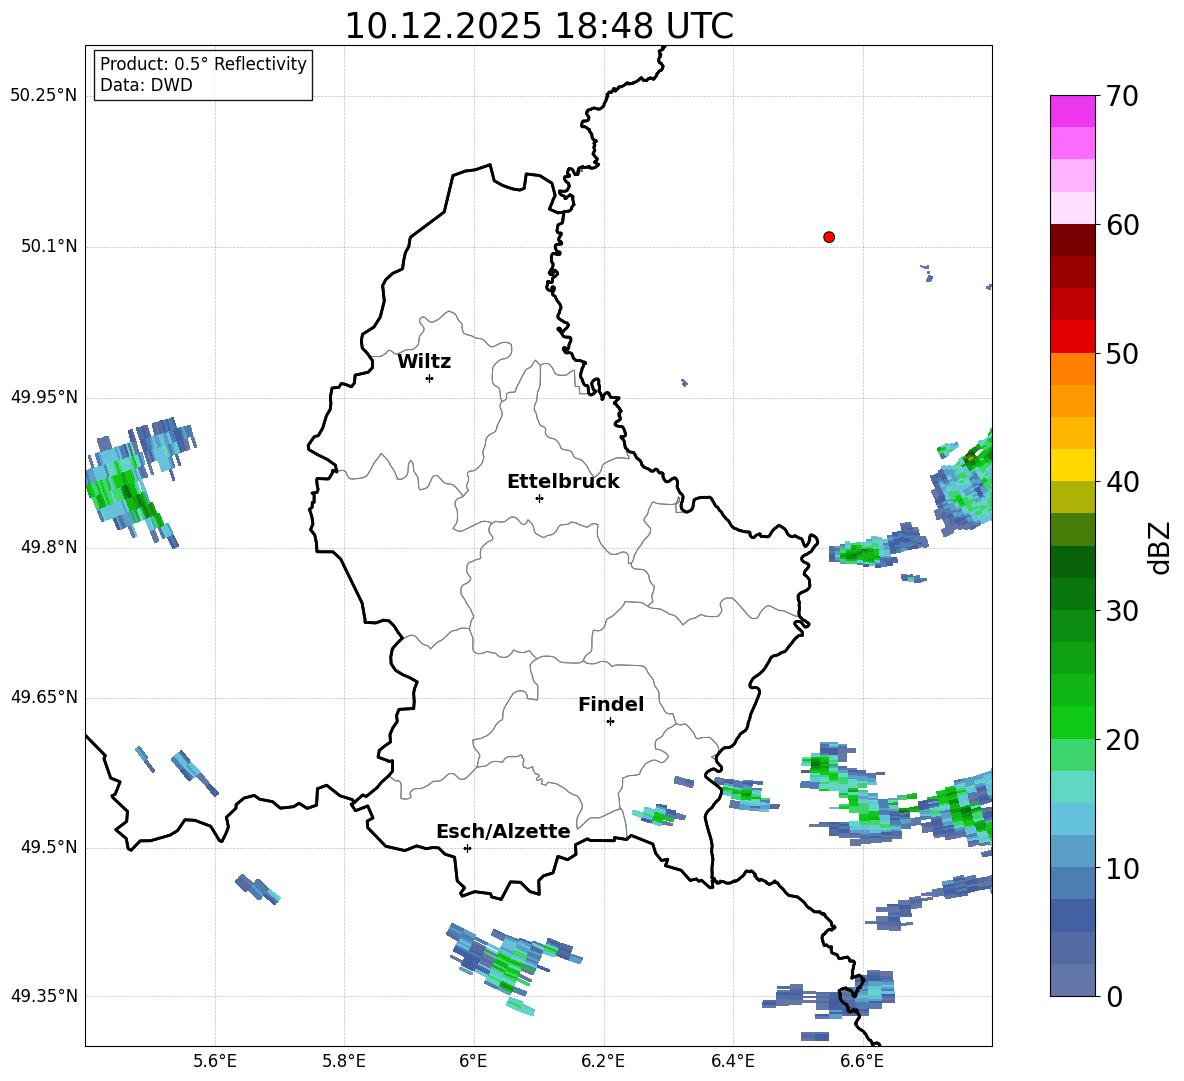Click the Wiltz station cross marker

430,378
